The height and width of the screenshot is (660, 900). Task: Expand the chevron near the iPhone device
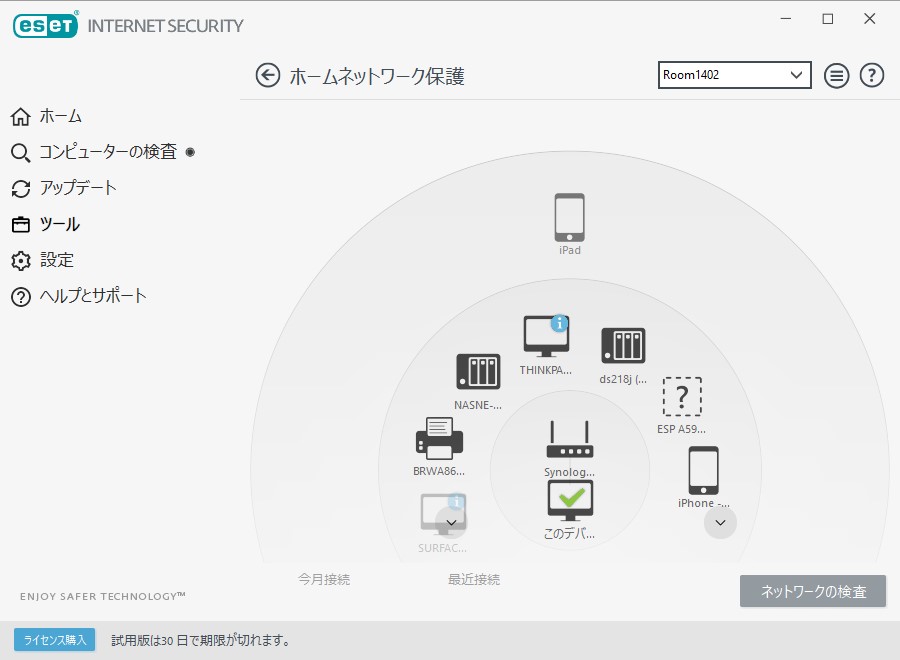(x=721, y=522)
